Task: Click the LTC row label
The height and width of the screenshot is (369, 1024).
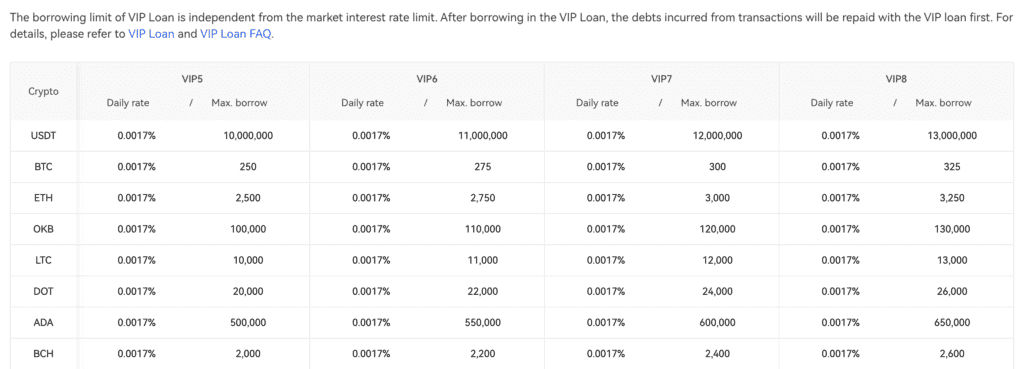Action: [43, 260]
